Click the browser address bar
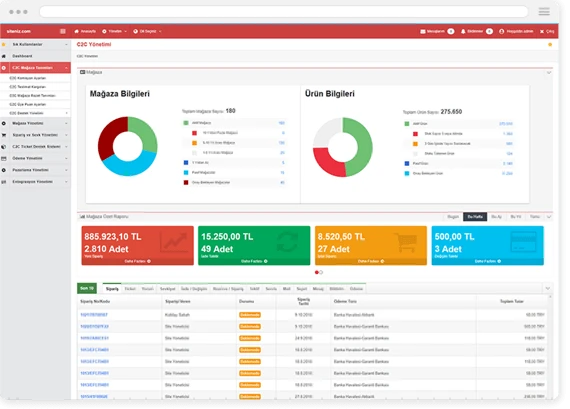 point(284,12)
